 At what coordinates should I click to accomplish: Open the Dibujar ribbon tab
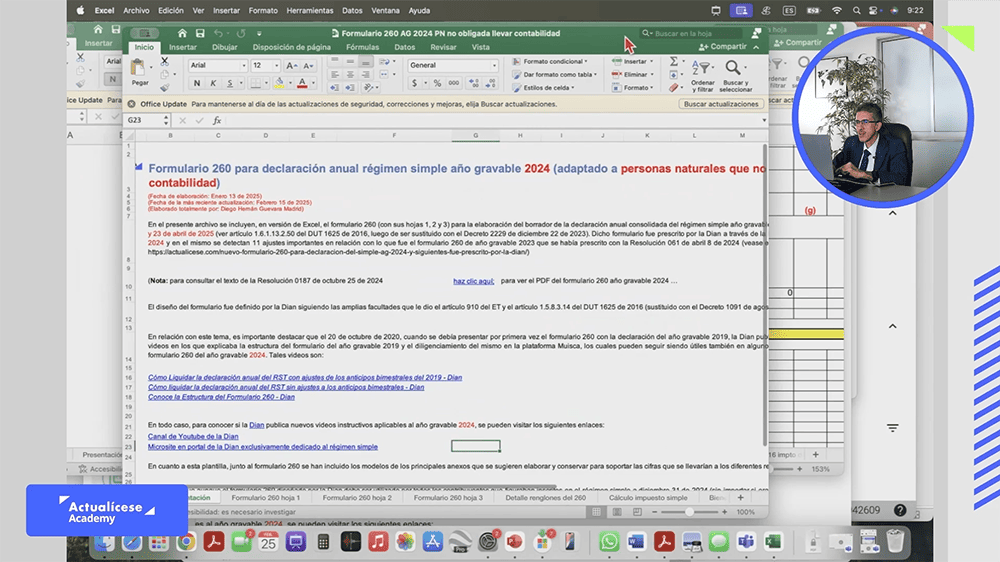(x=224, y=47)
